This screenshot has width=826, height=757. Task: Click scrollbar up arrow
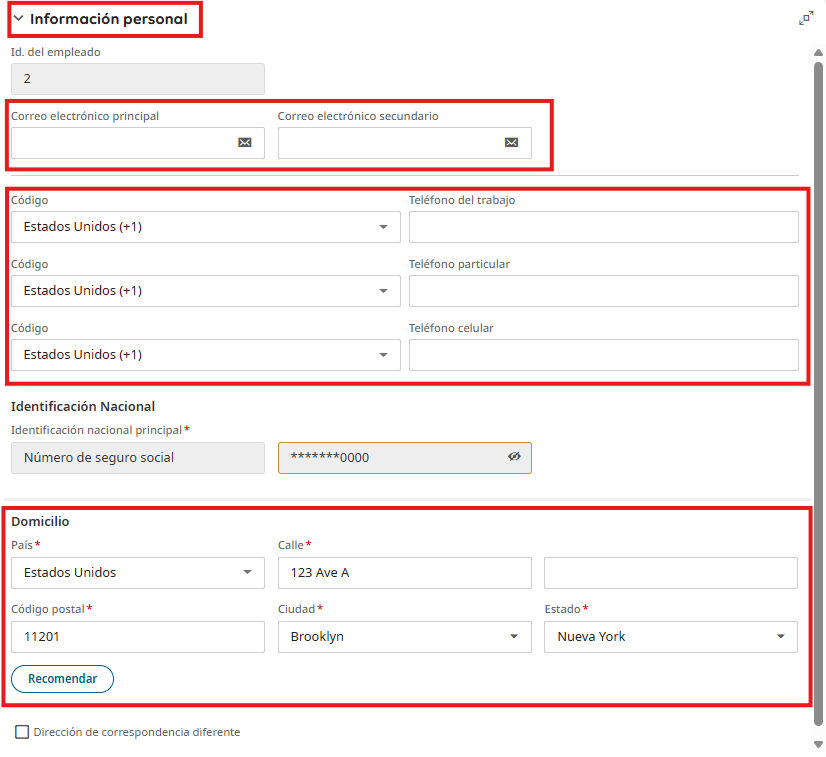(x=818, y=53)
